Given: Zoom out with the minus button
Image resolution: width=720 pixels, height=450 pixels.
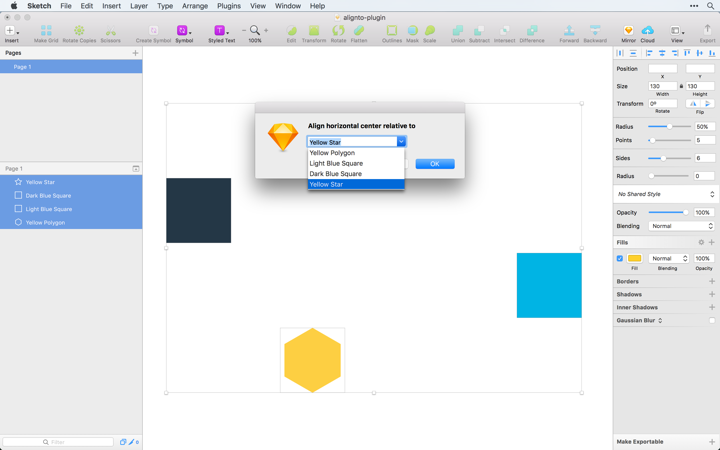Looking at the screenshot, I should click(244, 31).
